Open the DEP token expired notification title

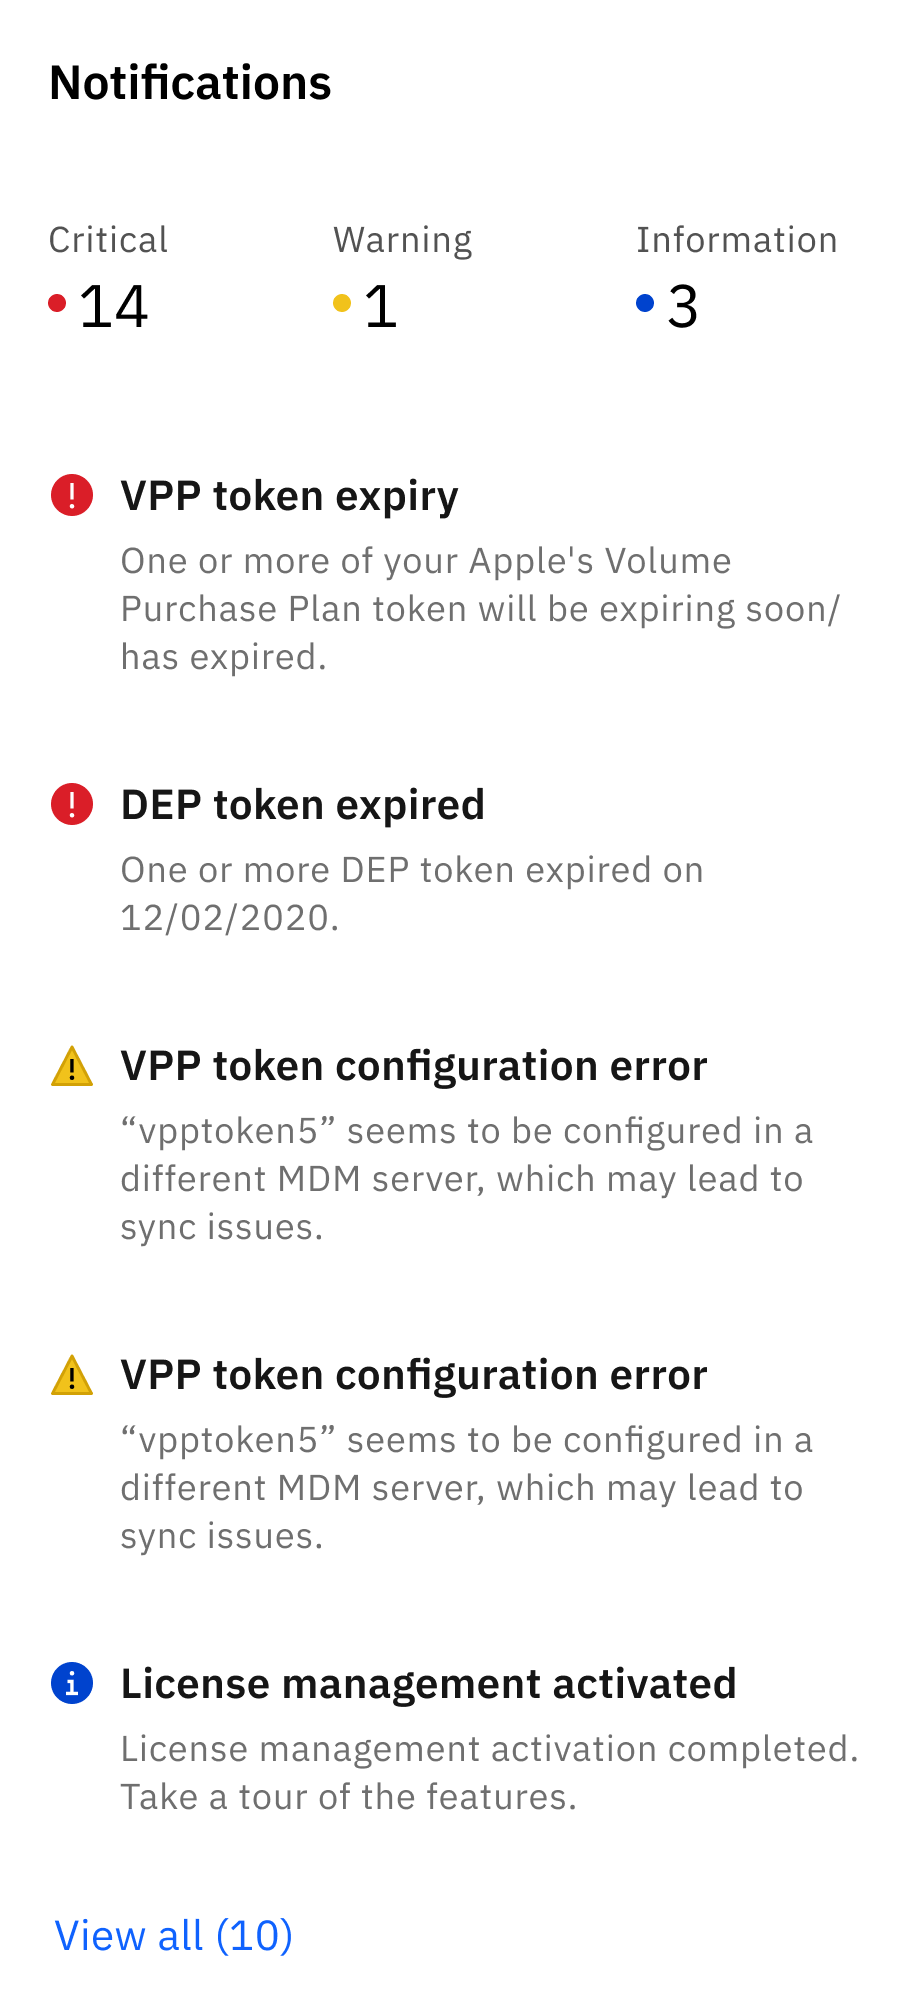click(302, 805)
